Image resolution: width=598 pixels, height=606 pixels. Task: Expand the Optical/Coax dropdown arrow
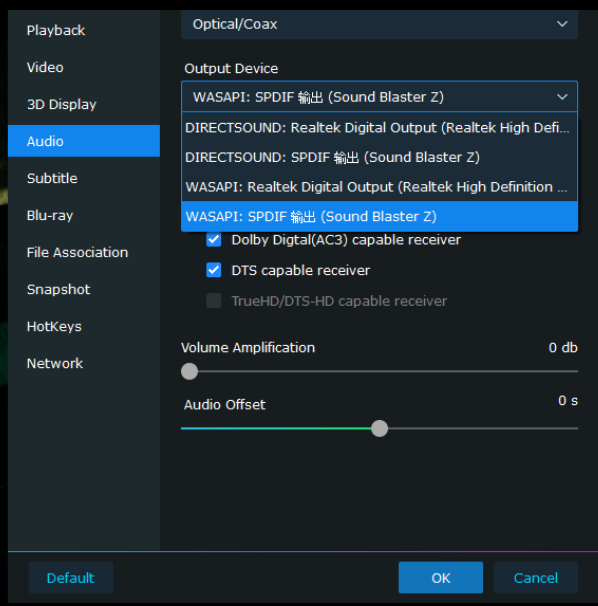562,24
